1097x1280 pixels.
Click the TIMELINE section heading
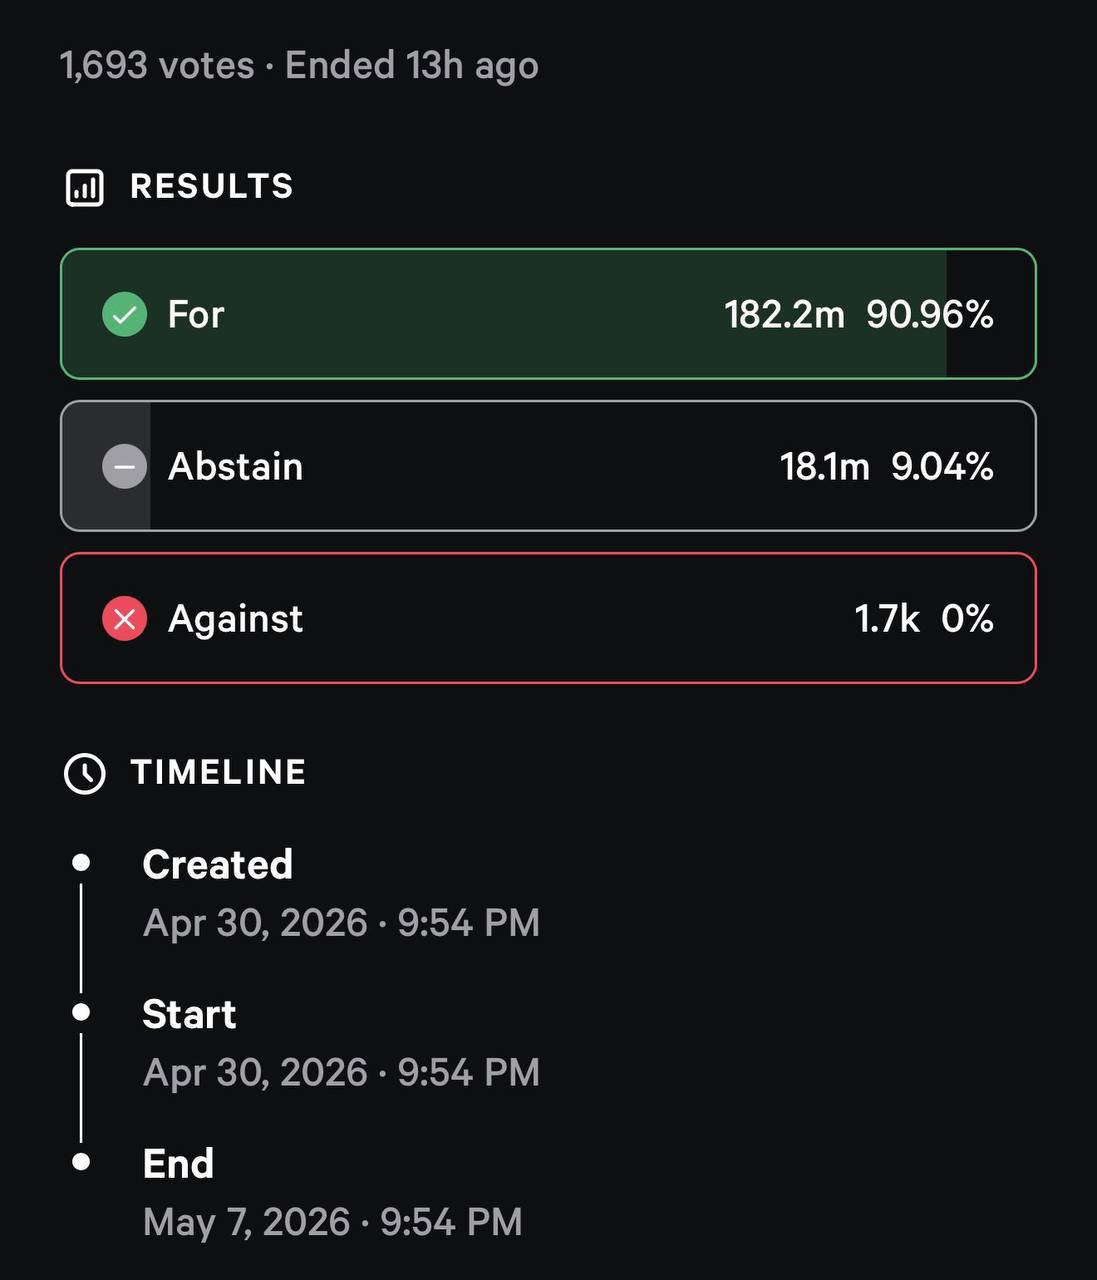[218, 772]
